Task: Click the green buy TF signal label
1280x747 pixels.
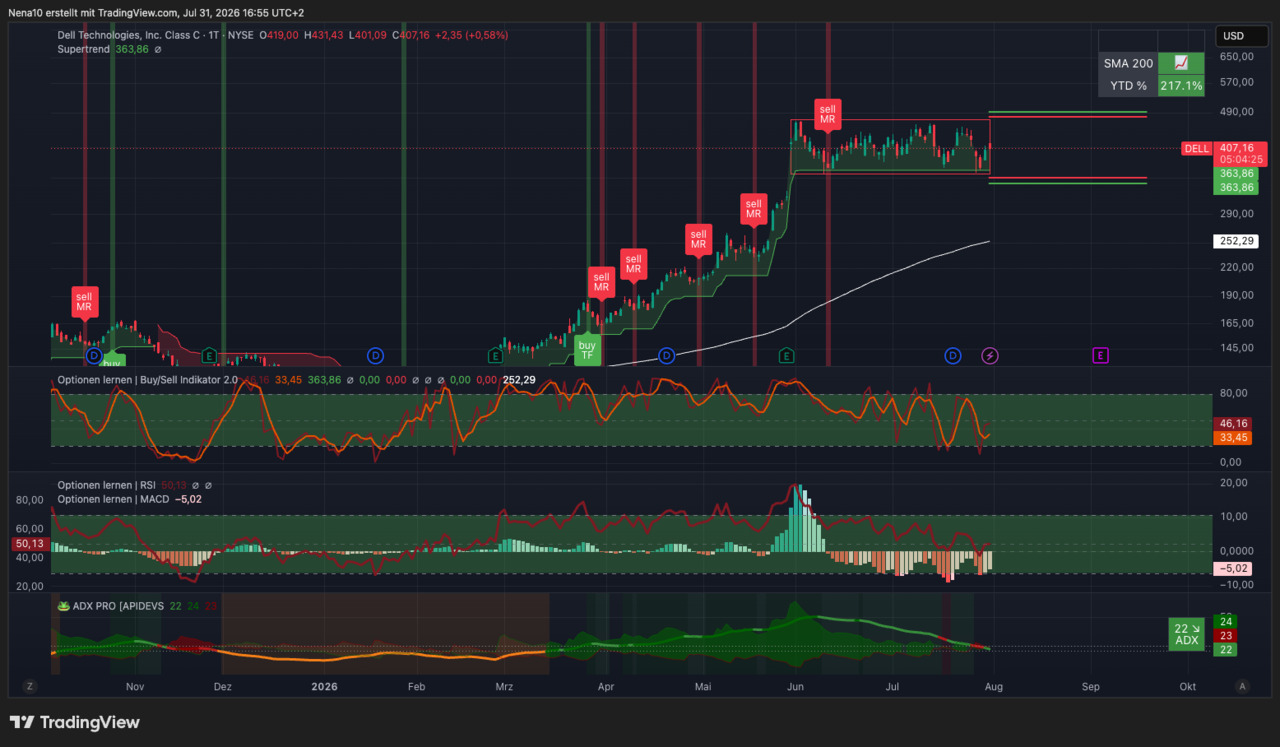Action: pos(587,351)
